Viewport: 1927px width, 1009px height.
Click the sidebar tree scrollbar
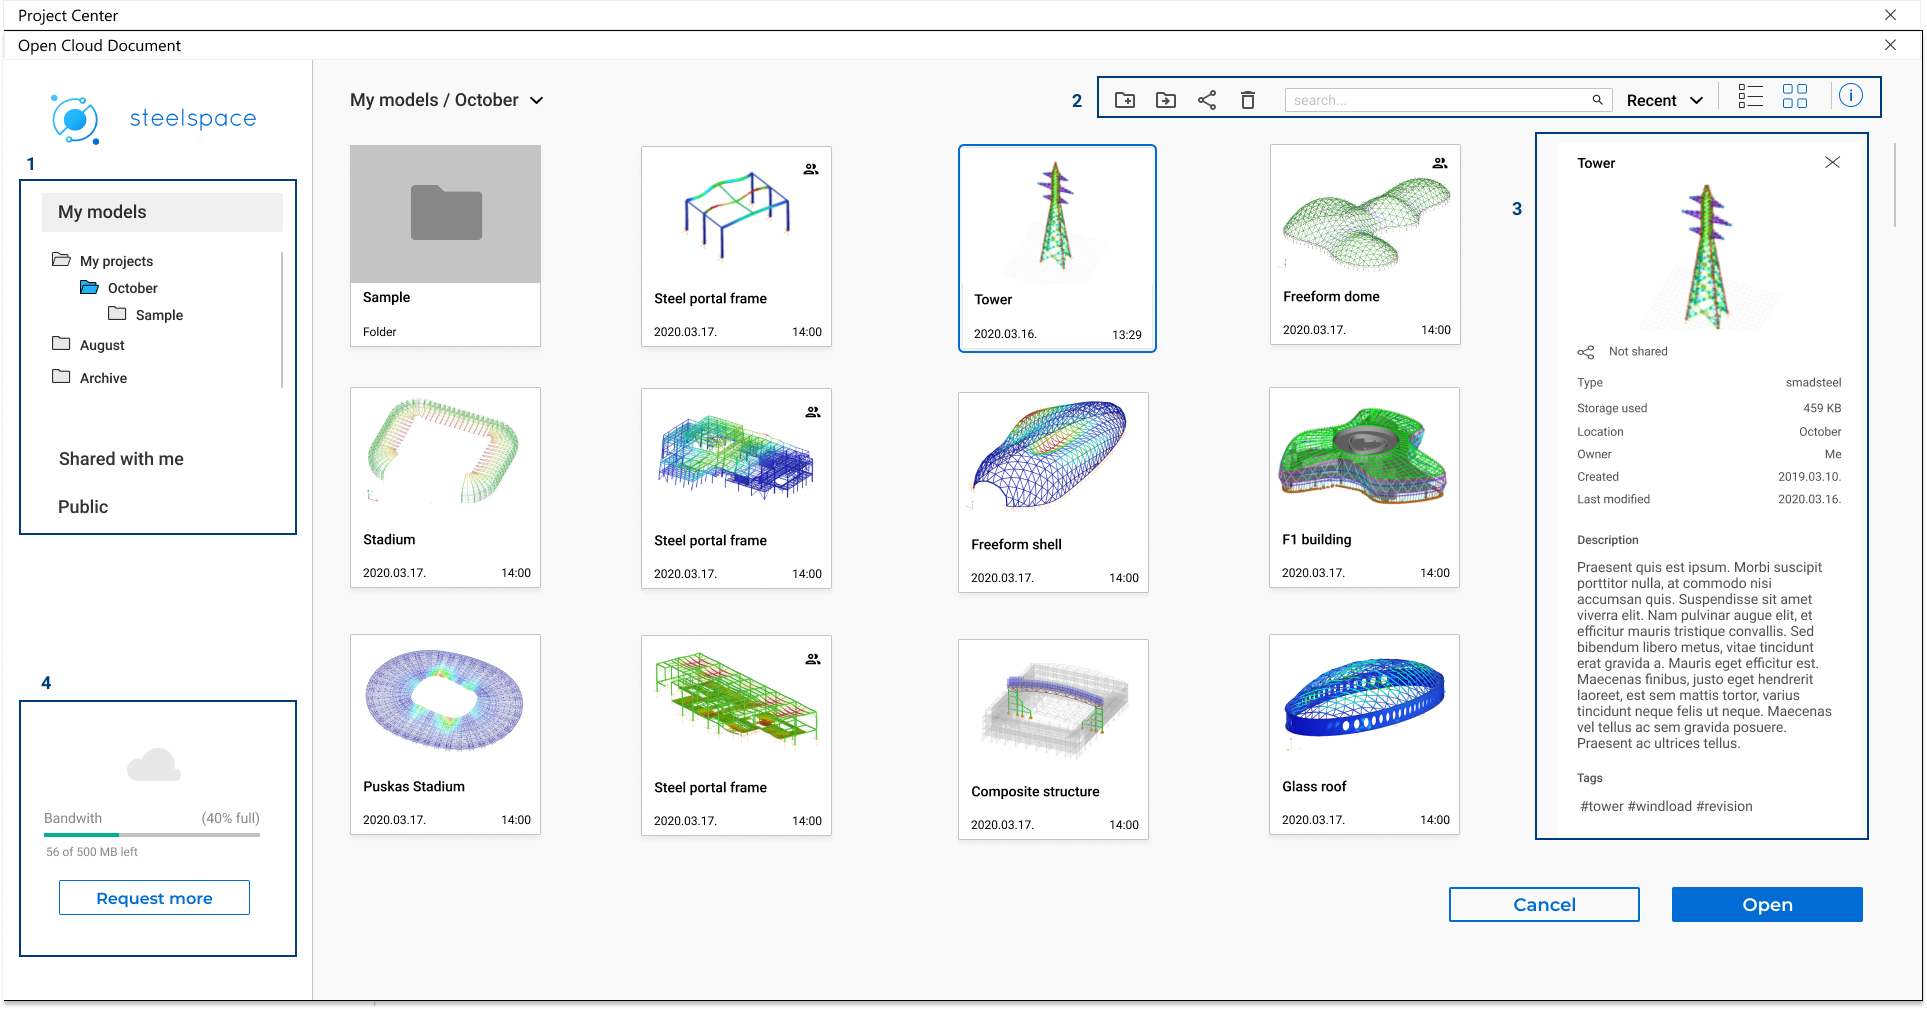tap(282, 320)
